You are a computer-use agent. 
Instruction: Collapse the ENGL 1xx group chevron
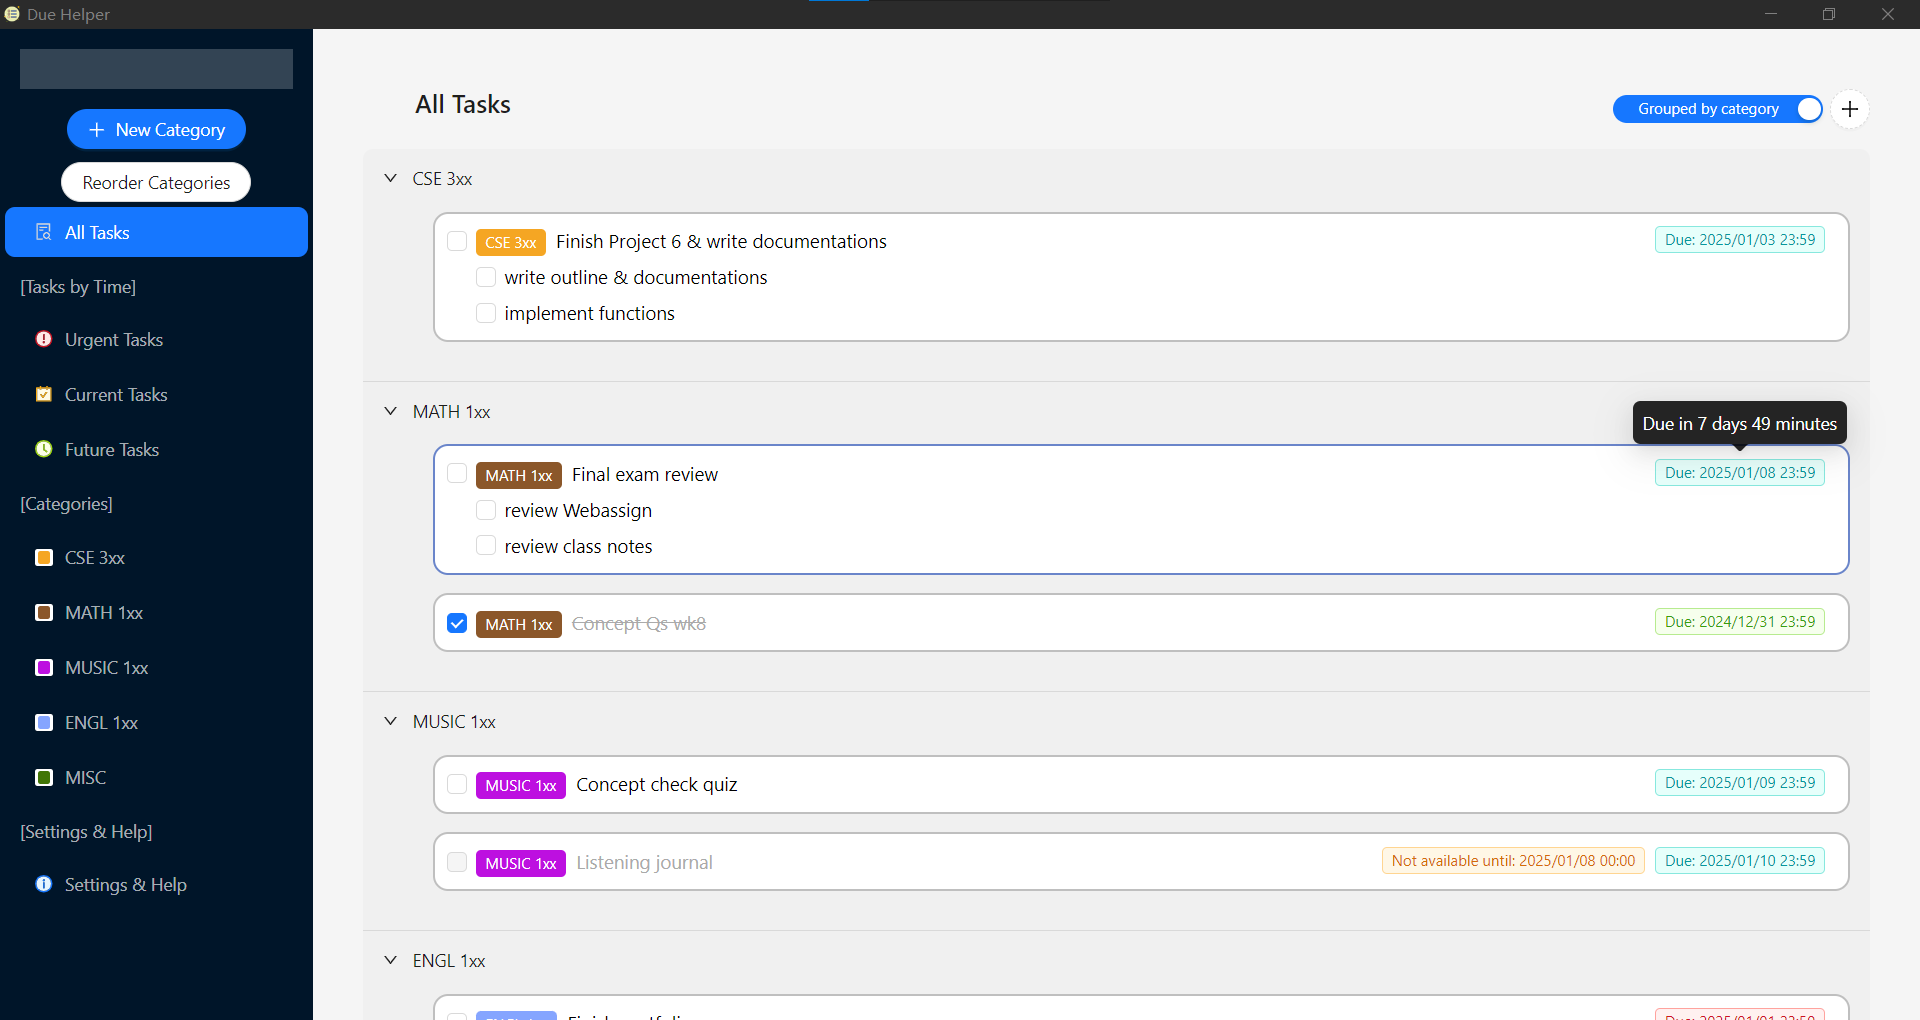pyautogui.click(x=391, y=960)
